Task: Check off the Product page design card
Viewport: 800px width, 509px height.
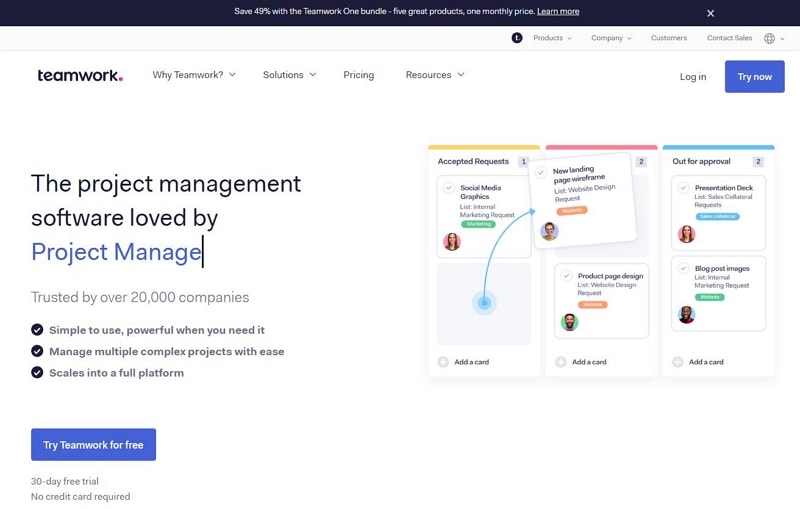Action: coord(566,276)
